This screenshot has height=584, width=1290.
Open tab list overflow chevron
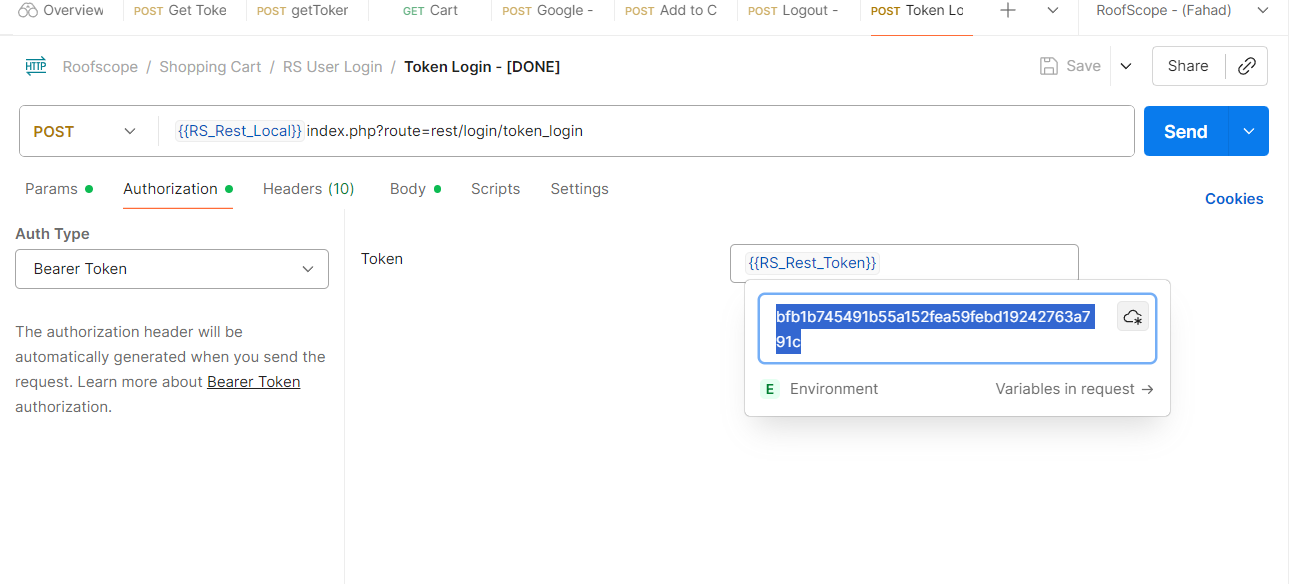(1053, 11)
